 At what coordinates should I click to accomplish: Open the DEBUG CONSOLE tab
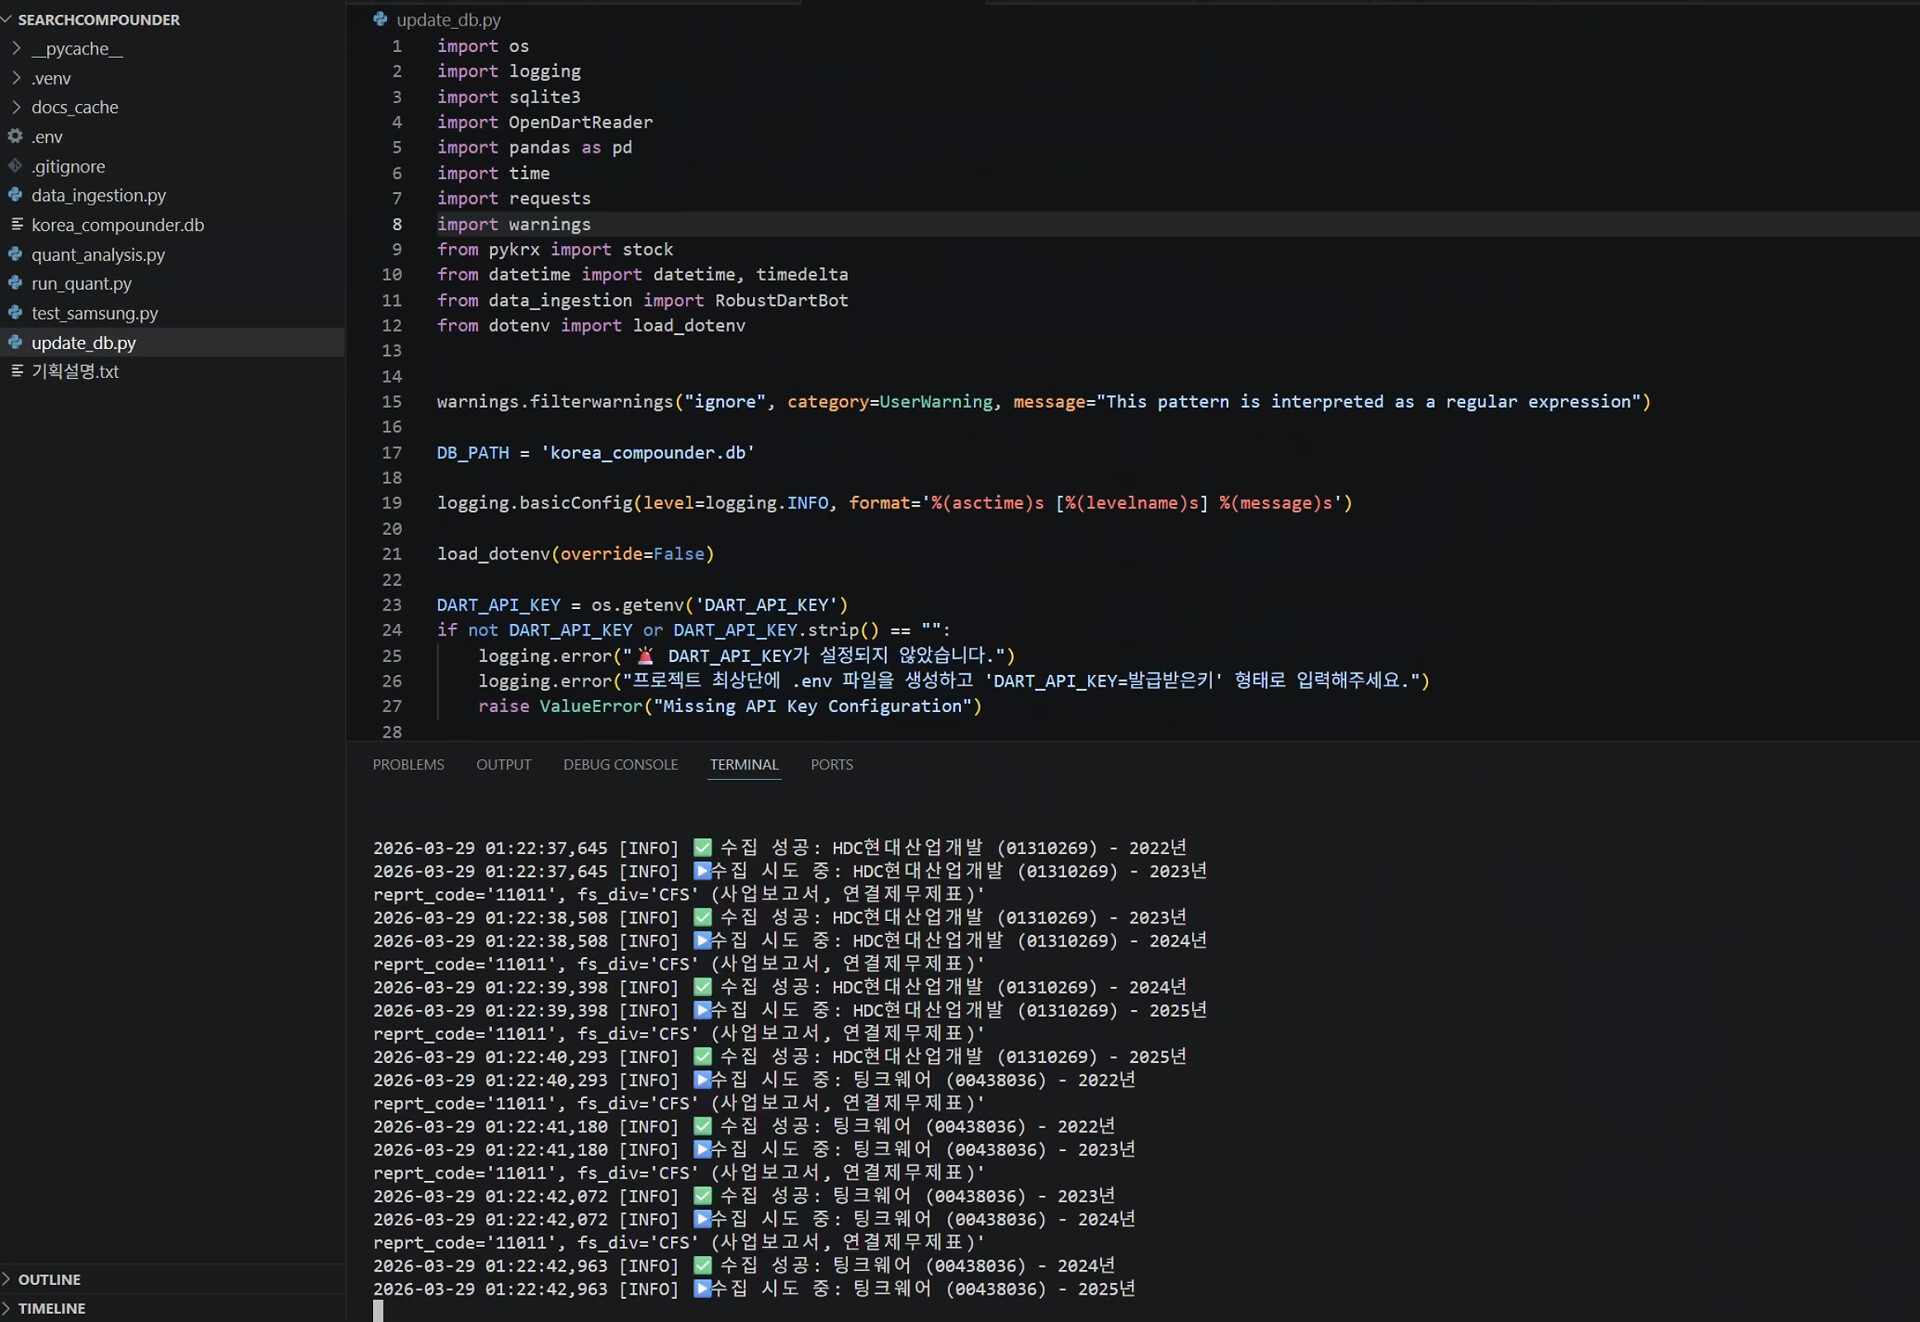(620, 764)
